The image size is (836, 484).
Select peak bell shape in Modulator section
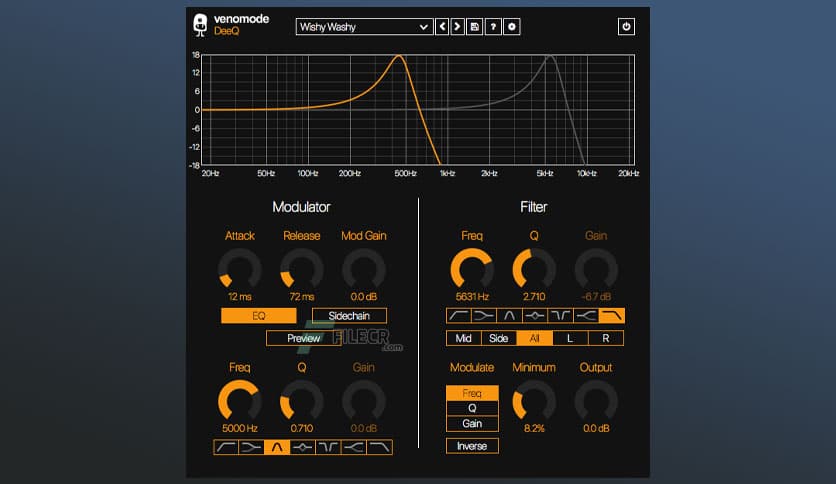coord(303,447)
